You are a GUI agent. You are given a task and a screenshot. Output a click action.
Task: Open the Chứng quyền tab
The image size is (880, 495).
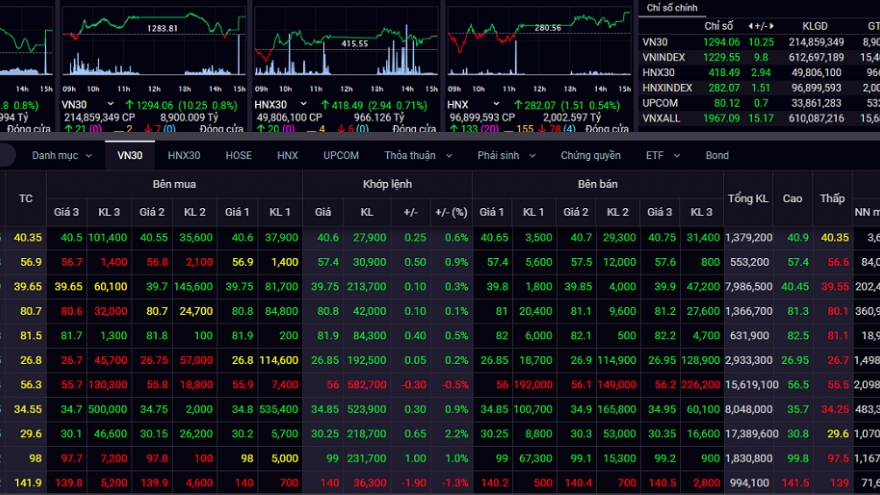(590, 155)
